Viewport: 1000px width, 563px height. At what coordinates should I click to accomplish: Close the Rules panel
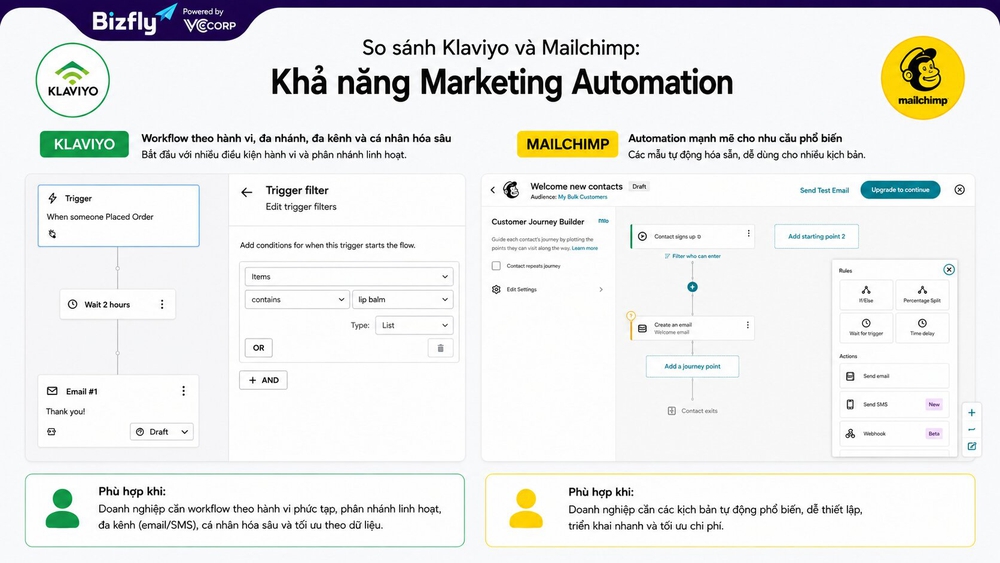click(x=949, y=270)
